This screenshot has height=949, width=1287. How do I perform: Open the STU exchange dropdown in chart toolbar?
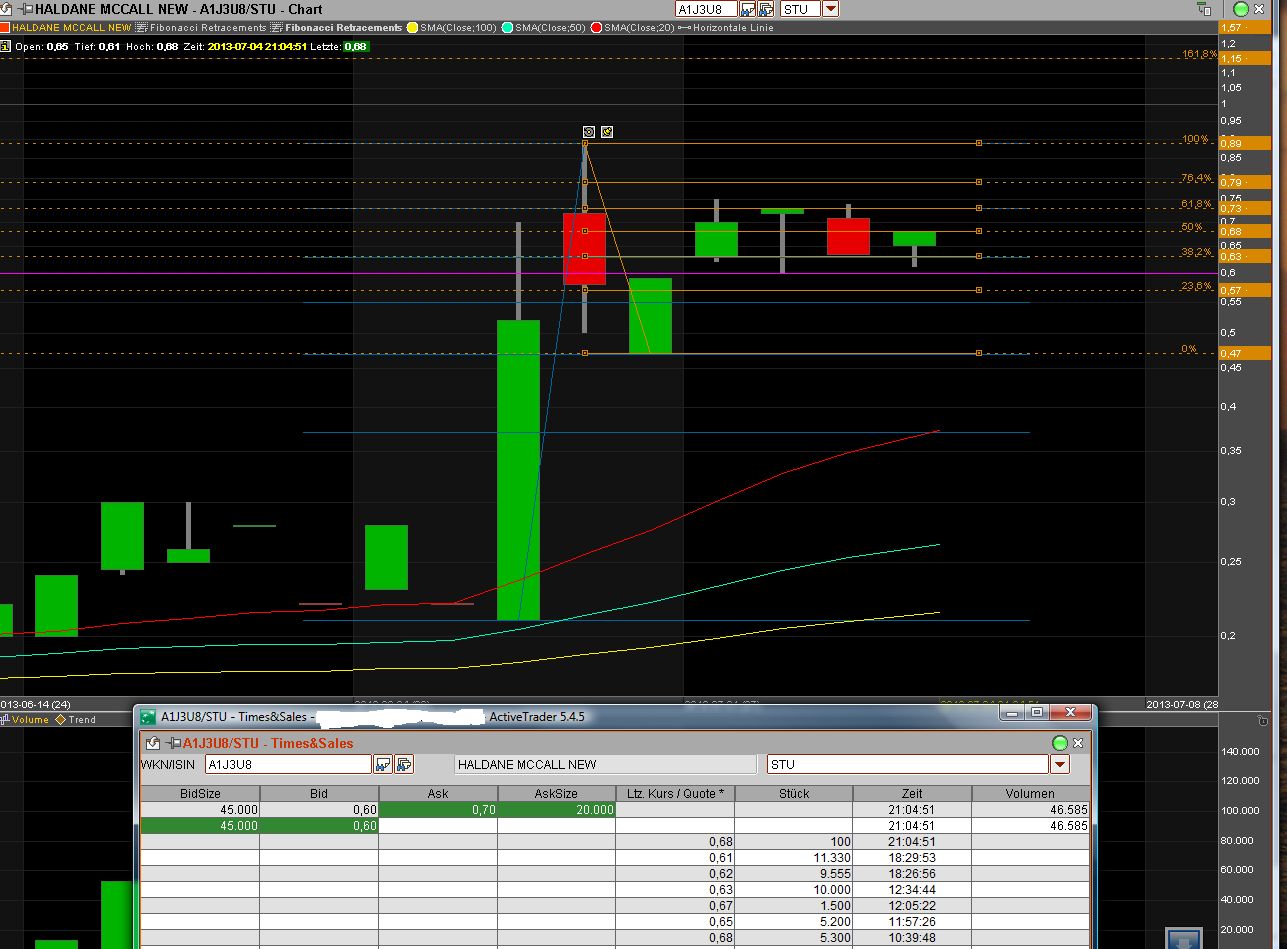(x=830, y=9)
